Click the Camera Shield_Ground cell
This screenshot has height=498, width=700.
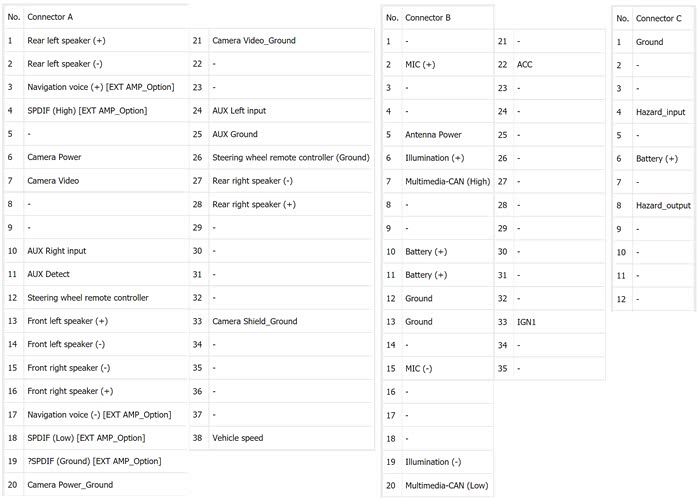tap(254, 321)
